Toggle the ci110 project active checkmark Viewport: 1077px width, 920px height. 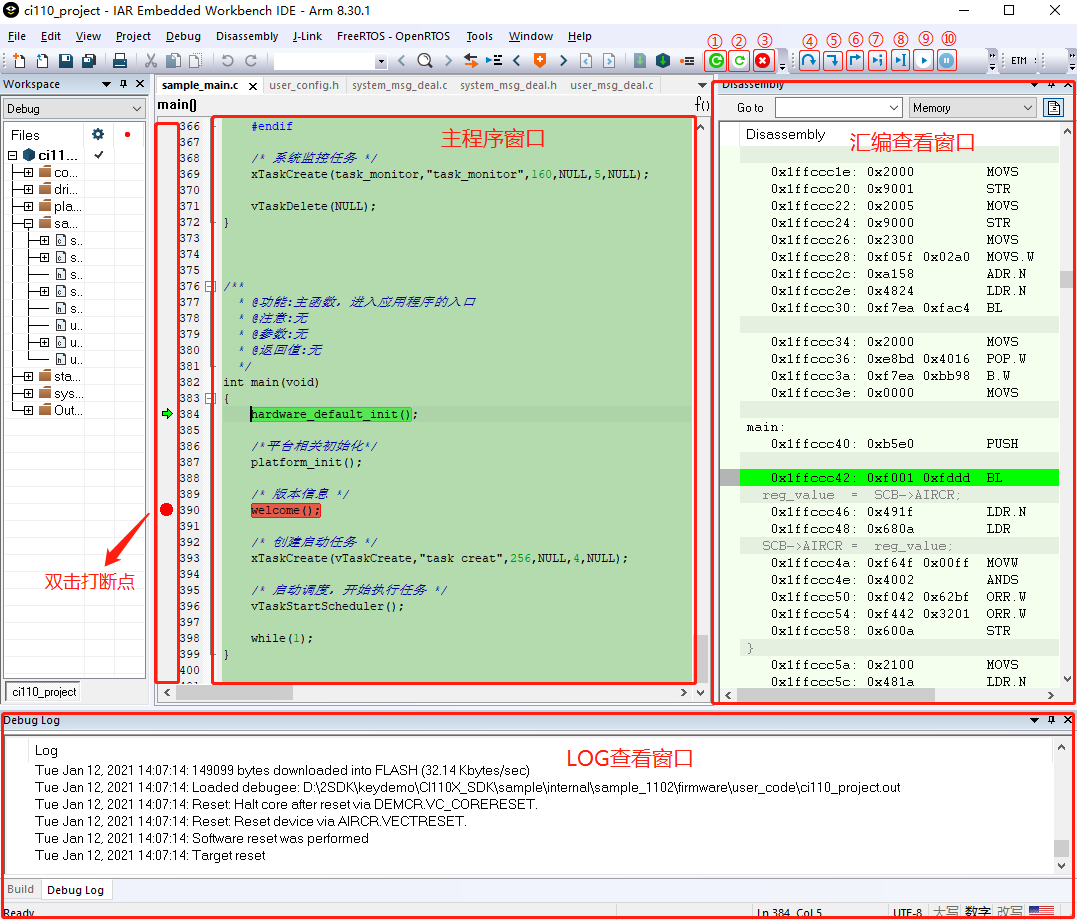pyautogui.click(x=100, y=155)
